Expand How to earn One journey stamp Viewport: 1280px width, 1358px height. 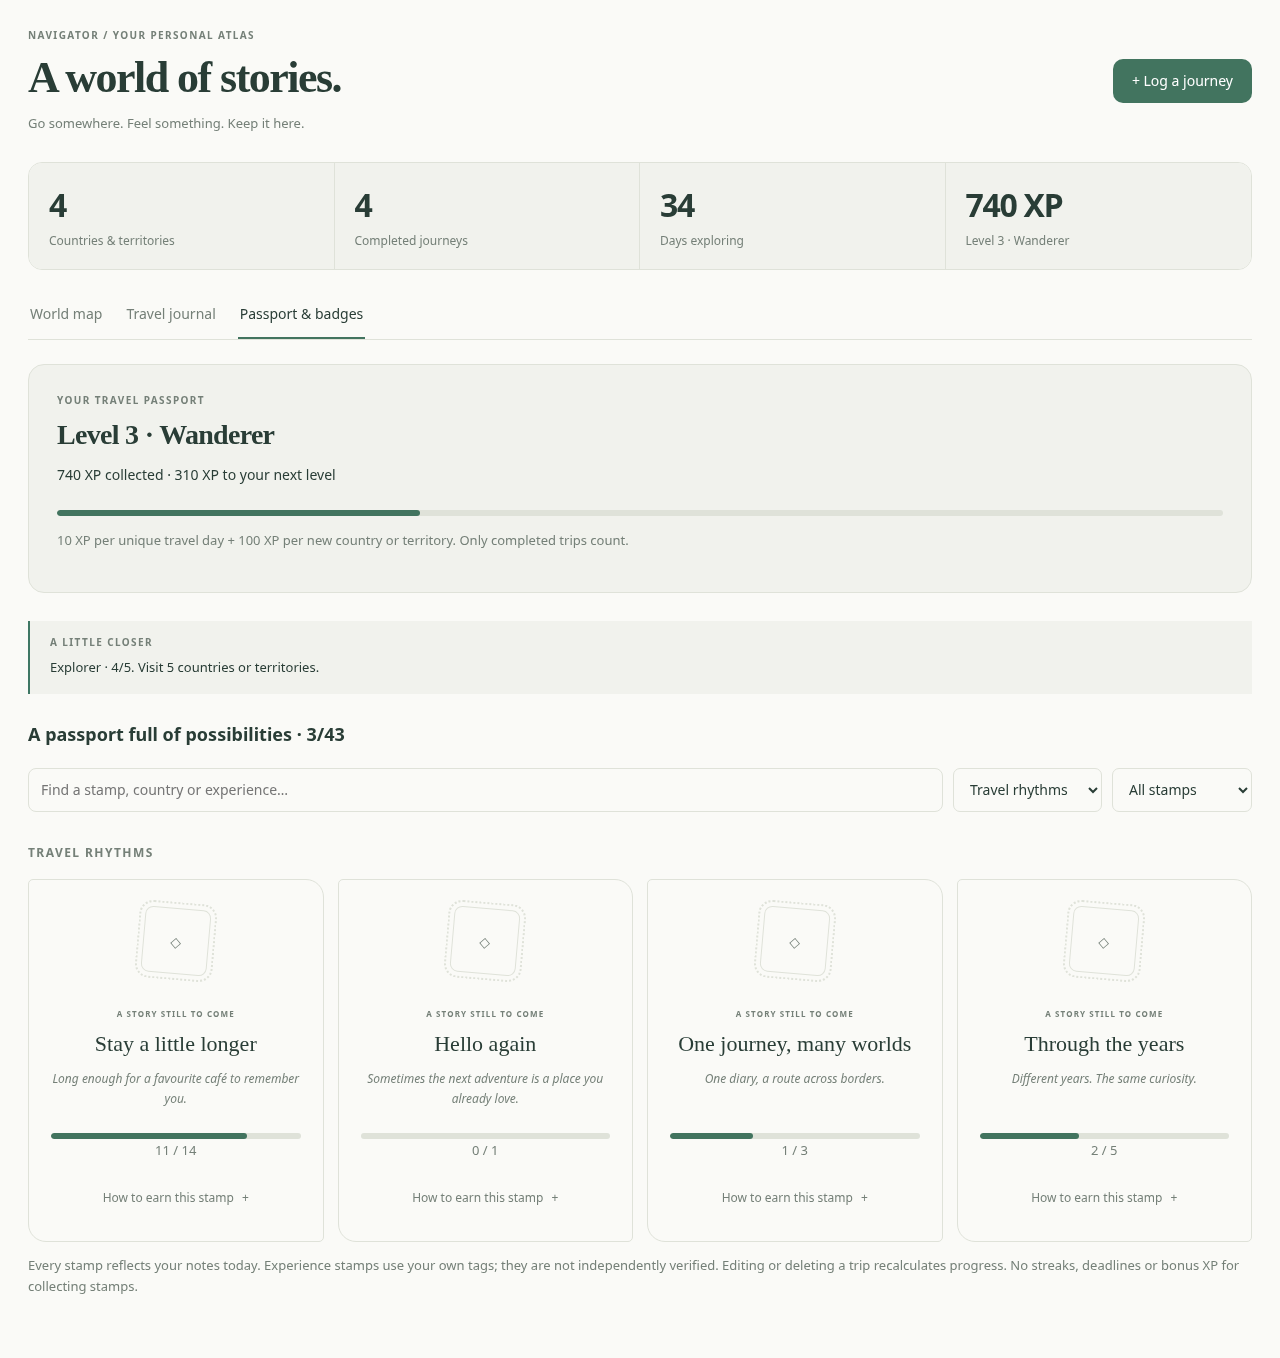click(x=795, y=1197)
